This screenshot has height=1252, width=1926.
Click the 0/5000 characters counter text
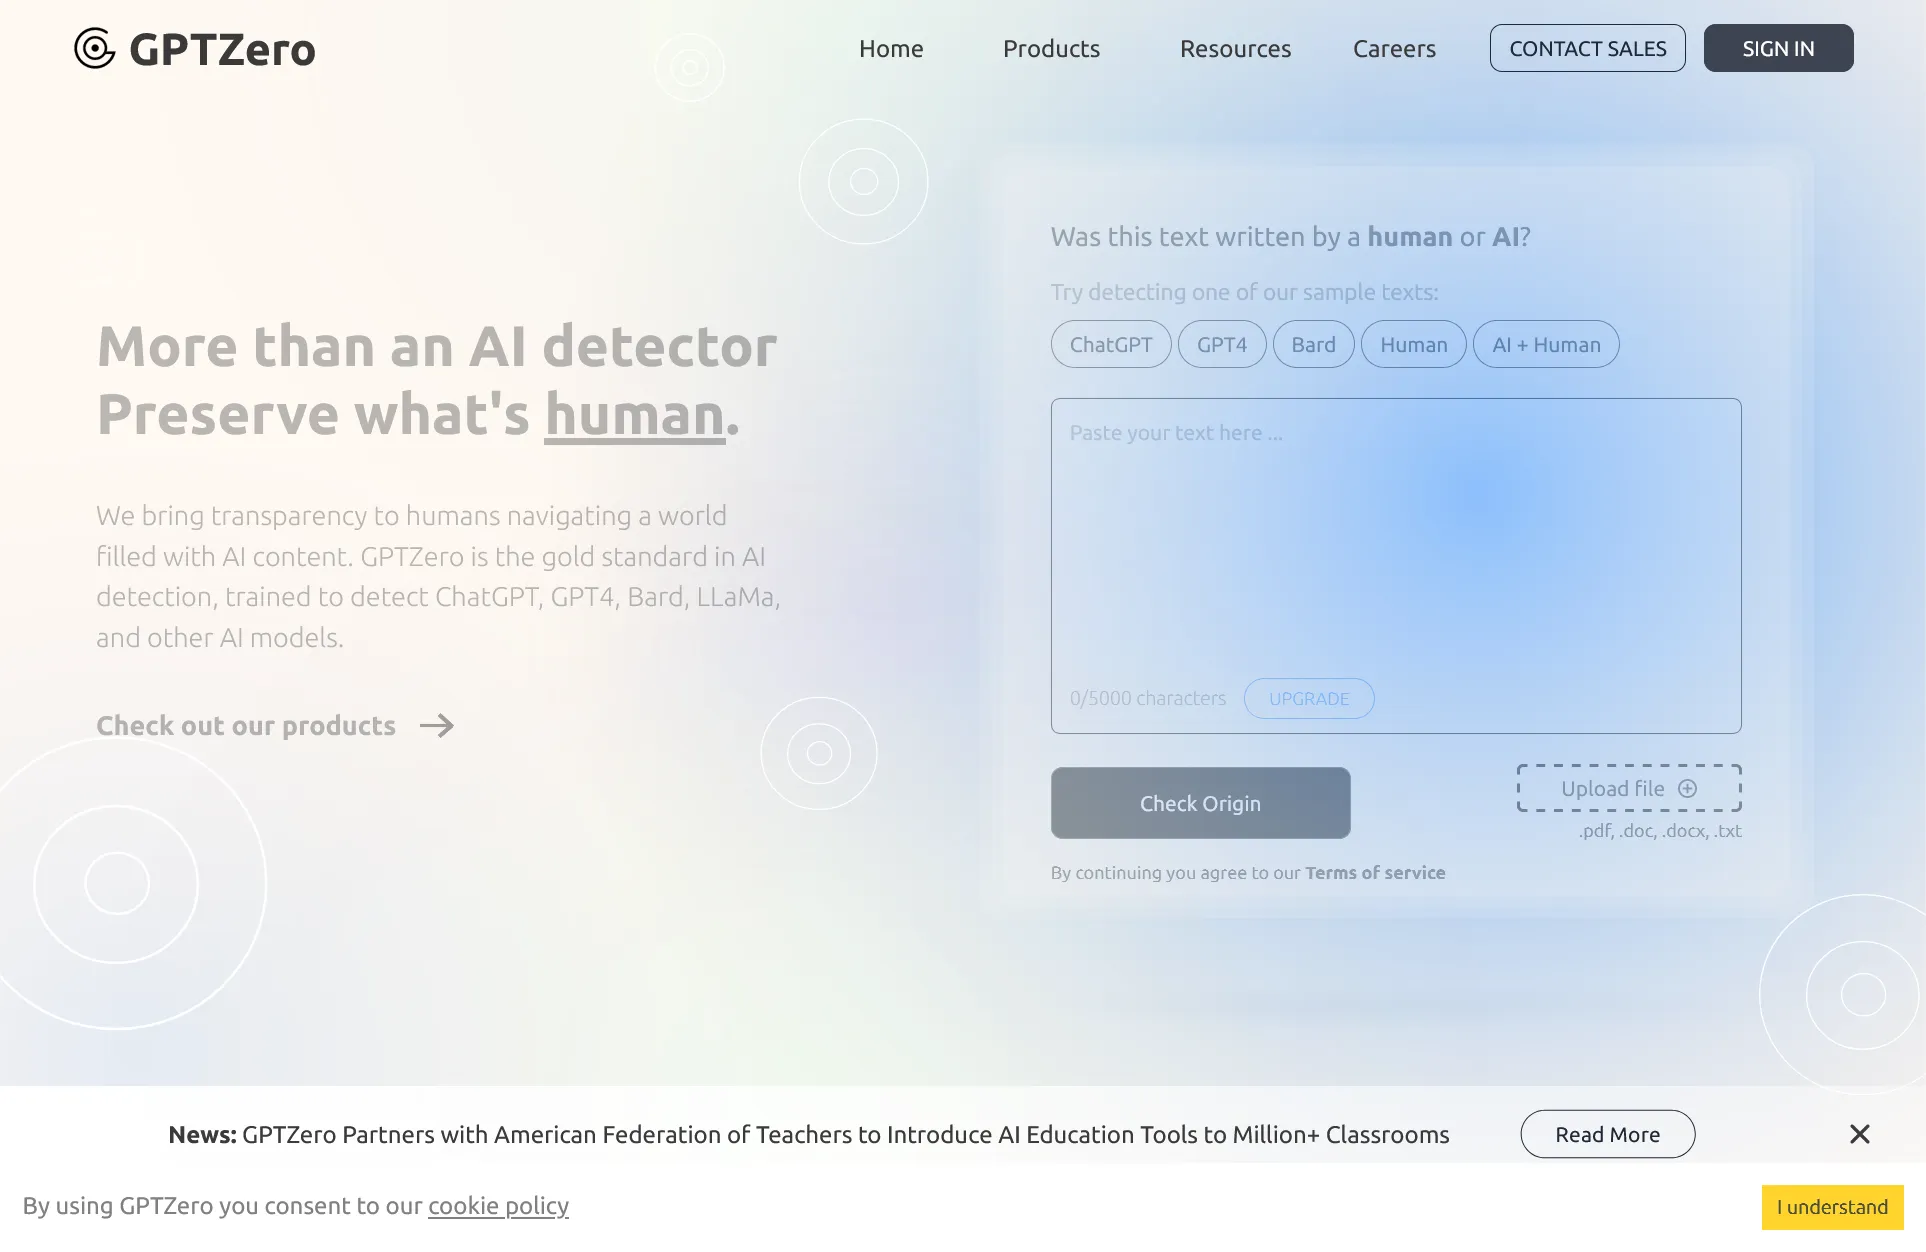click(1148, 698)
